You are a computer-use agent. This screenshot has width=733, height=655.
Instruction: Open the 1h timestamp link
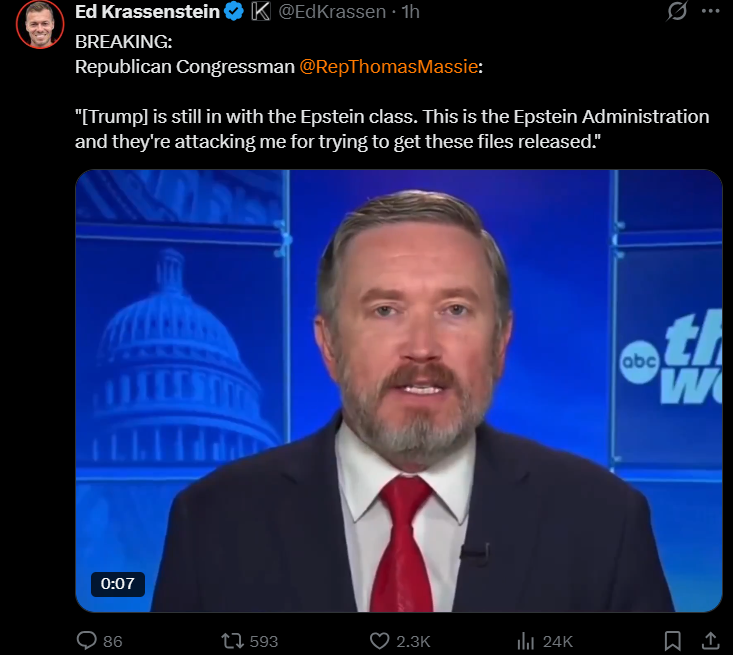410,12
